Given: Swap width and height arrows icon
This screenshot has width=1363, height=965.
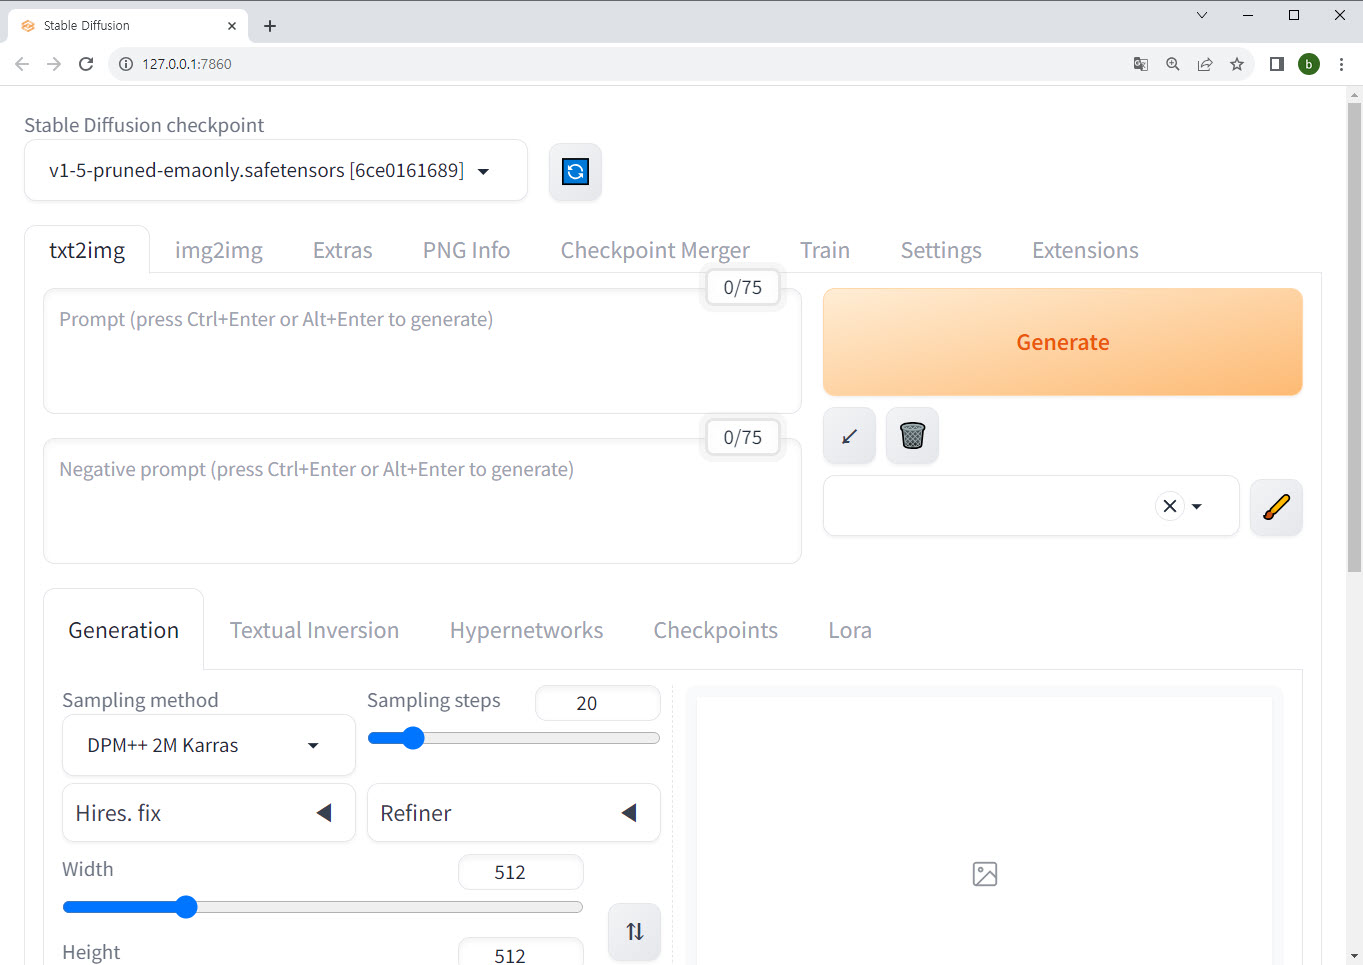Looking at the screenshot, I should click(x=634, y=932).
